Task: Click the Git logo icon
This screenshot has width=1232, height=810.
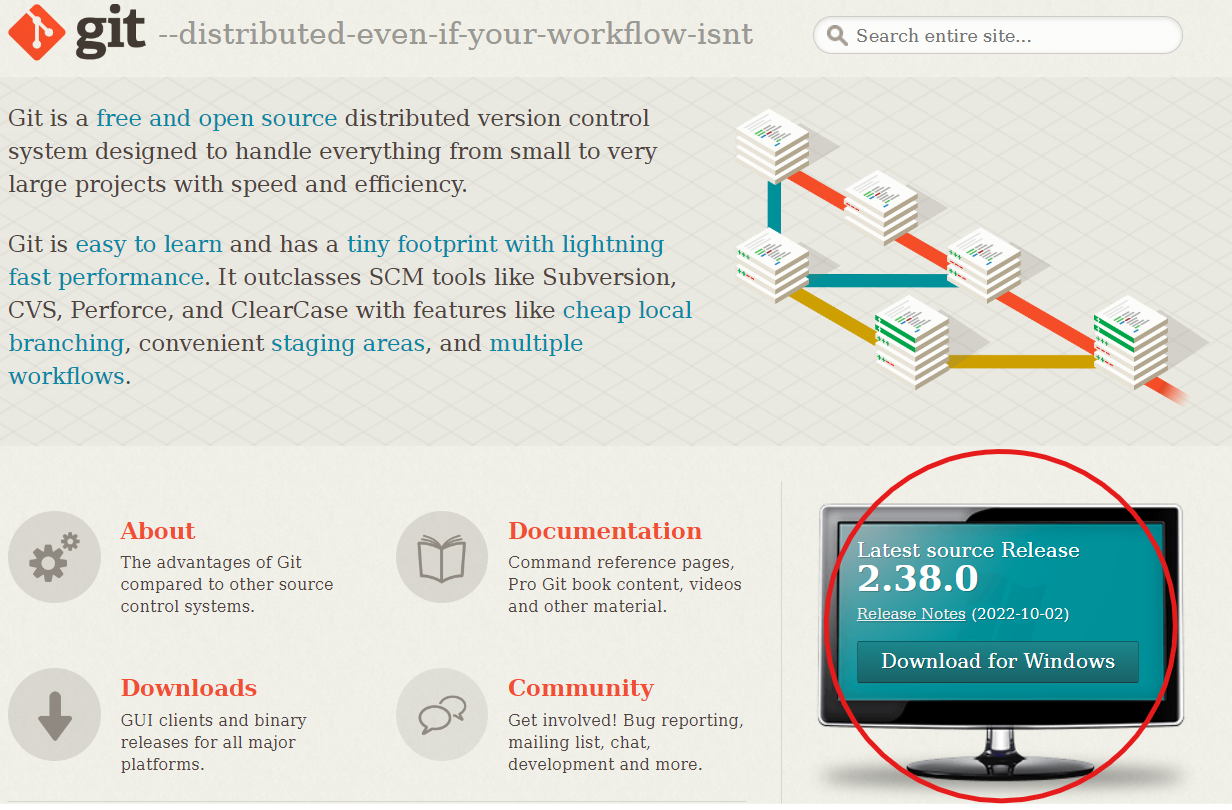Action: [38, 31]
